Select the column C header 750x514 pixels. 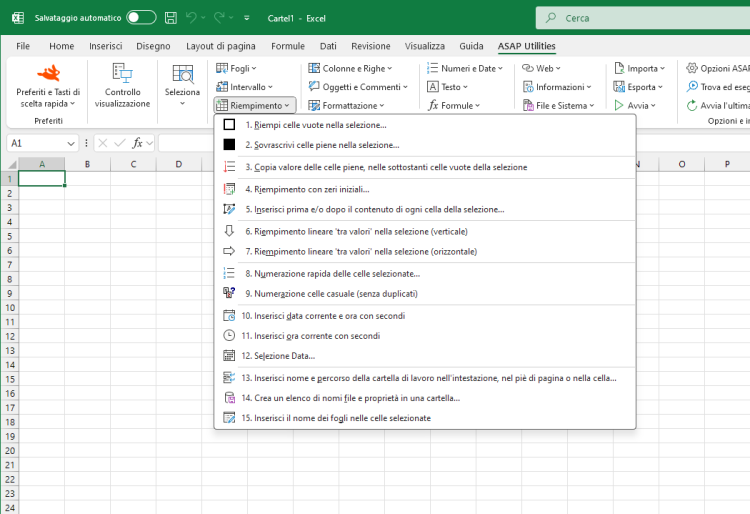coord(133,164)
